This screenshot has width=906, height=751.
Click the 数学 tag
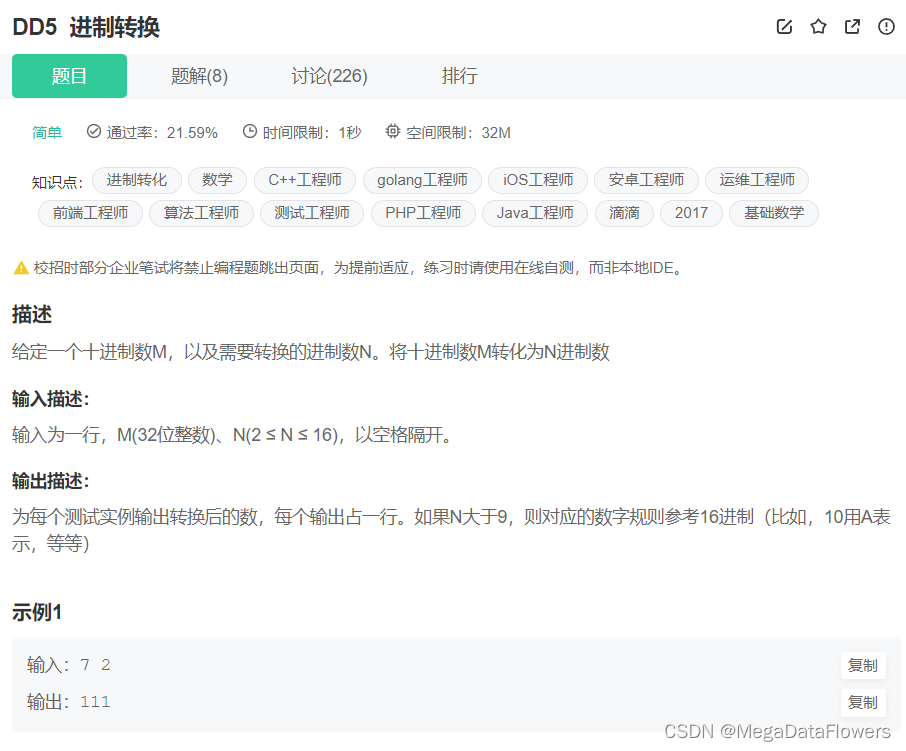(217, 180)
